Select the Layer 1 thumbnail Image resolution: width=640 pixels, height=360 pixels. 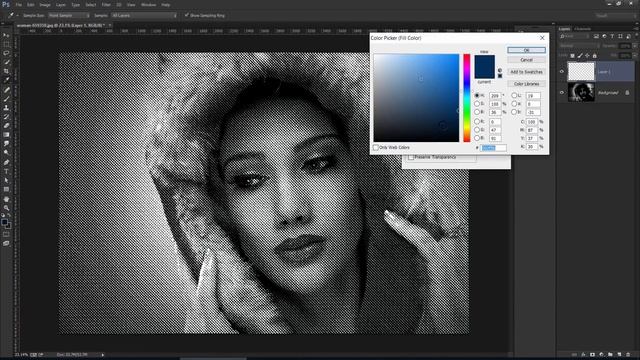pyautogui.click(x=581, y=72)
